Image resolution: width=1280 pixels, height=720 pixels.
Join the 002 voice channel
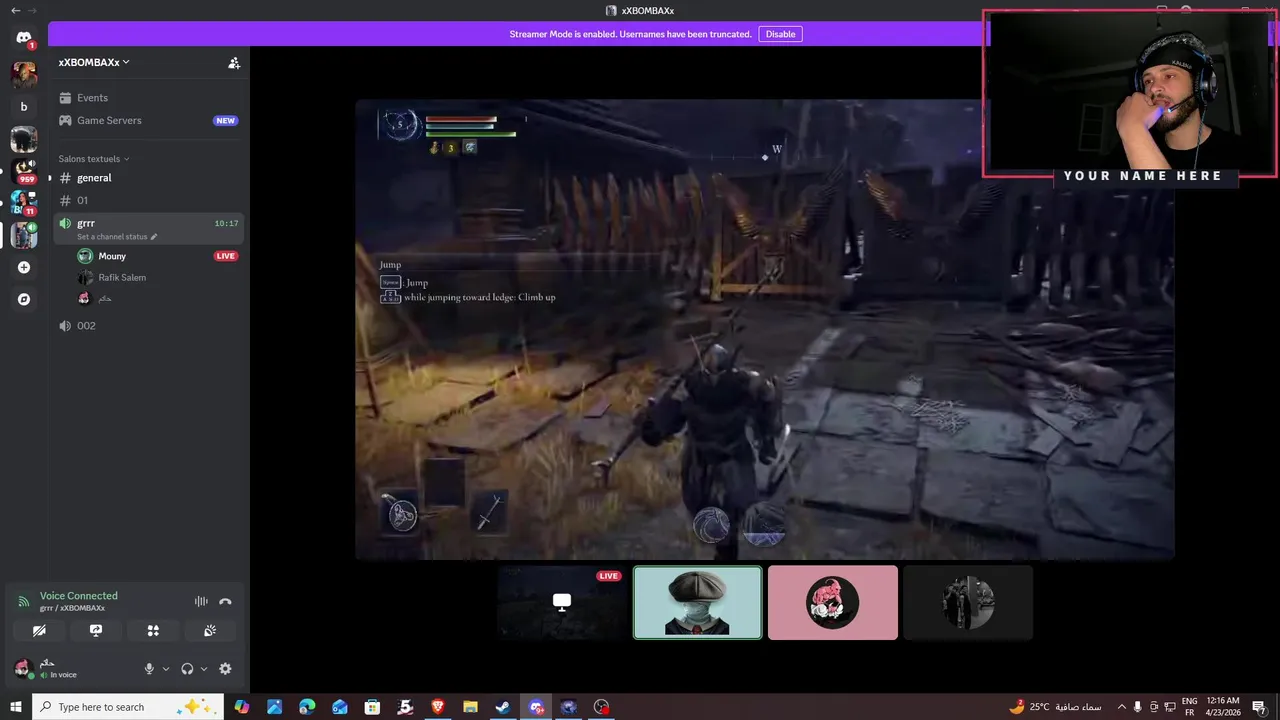[x=148, y=326]
